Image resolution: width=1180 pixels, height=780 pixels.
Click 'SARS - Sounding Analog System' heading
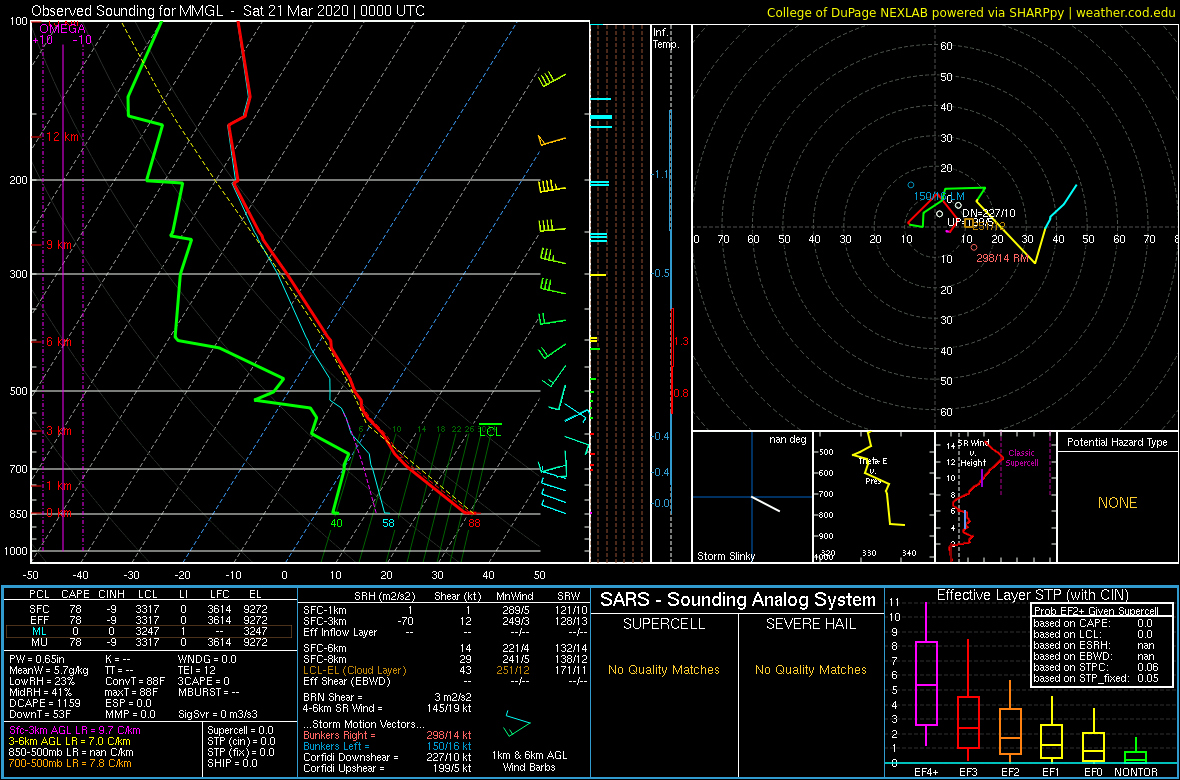coord(738,600)
